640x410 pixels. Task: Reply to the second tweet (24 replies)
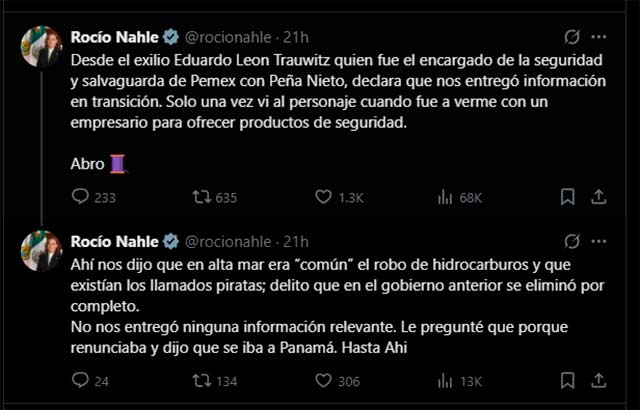pos(80,380)
